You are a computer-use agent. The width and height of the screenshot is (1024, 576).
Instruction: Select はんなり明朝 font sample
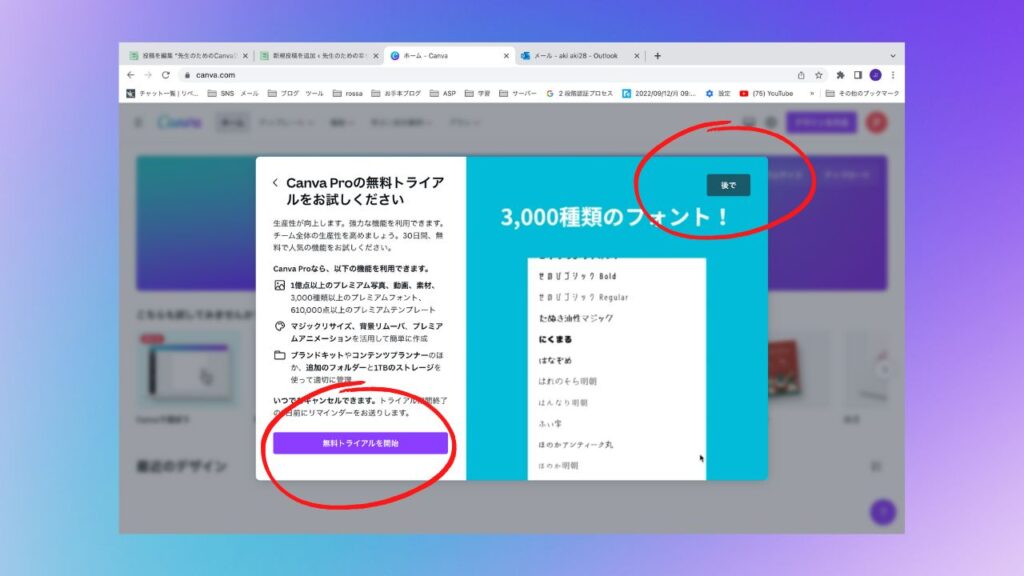tap(563, 403)
